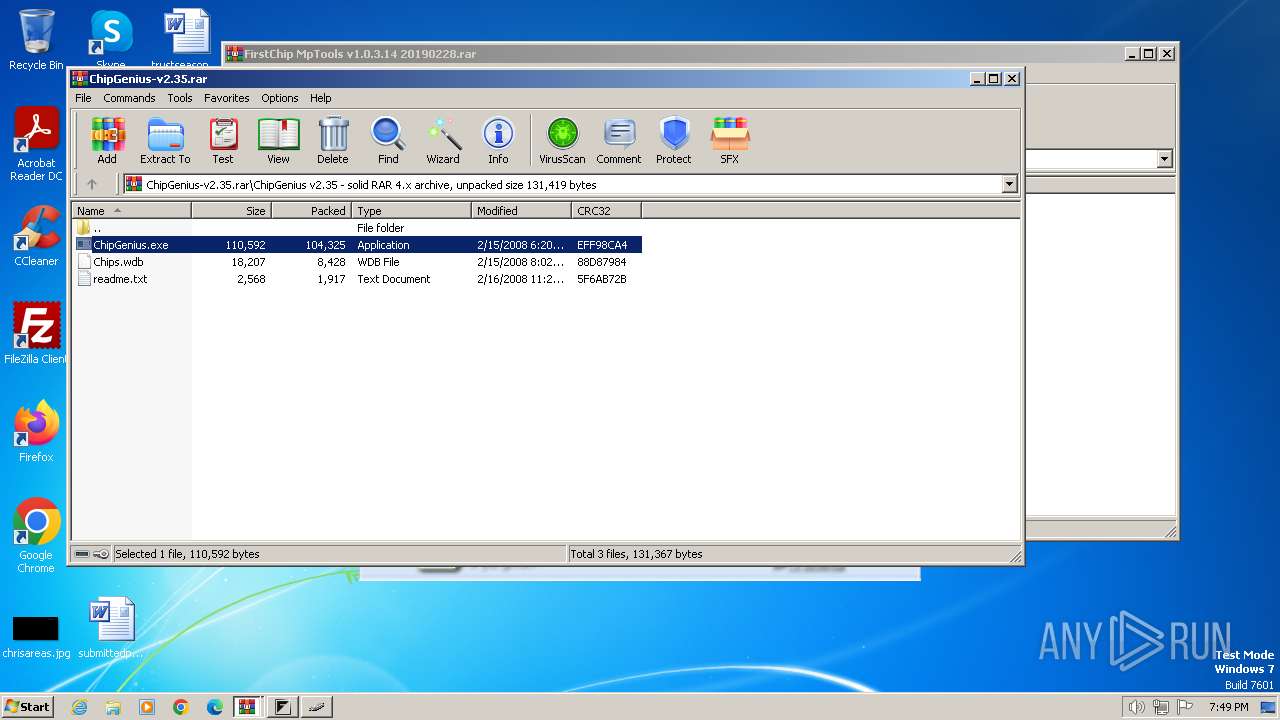The height and width of the screenshot is (720, 1280).
Task: Click the Text Document type cell
Action: click(x=394, y=279)
